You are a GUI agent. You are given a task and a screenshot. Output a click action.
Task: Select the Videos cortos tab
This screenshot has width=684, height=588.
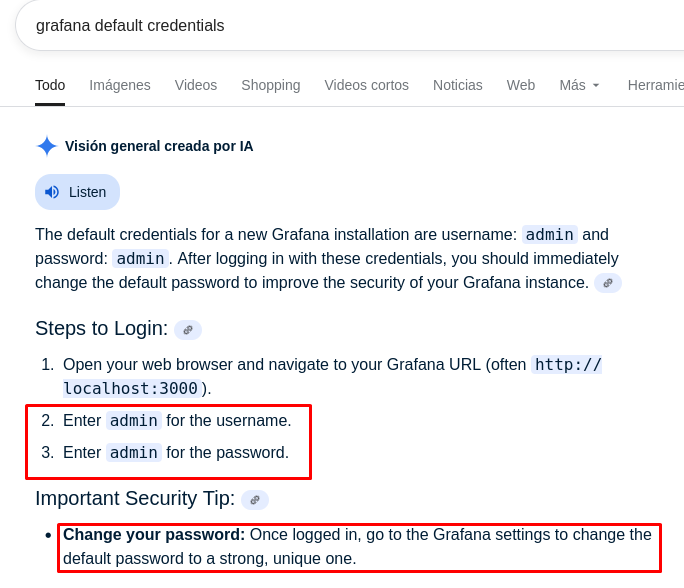(x=366, y=85)
